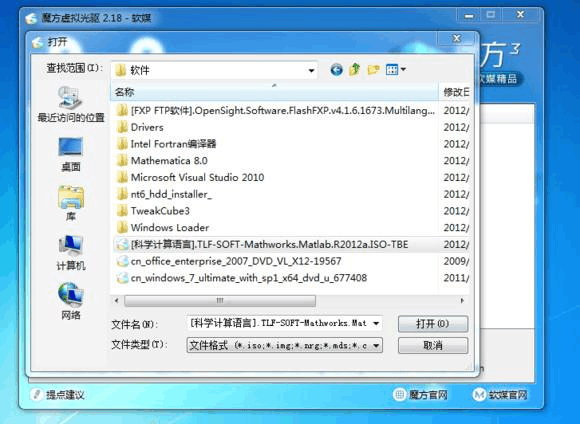Expand the 文件名 dropdown arrow

coord(376,323)
